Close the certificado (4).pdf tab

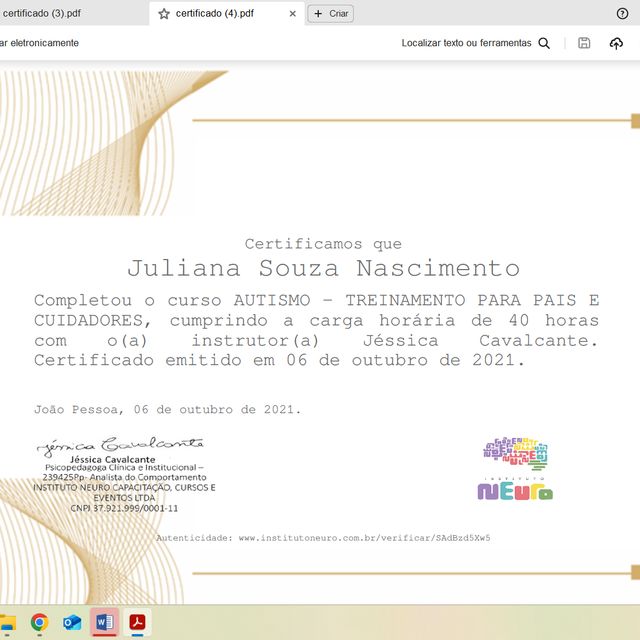pyautogui.click(x=292, y=14)
